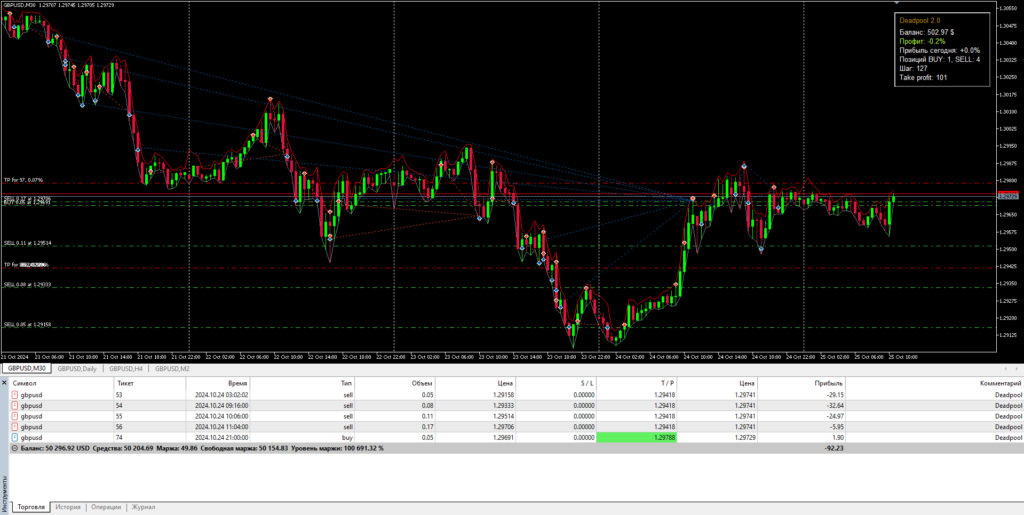
Task: Click the SELL 0.08 at 1.29333 chart label
Action: pos(27,285)
